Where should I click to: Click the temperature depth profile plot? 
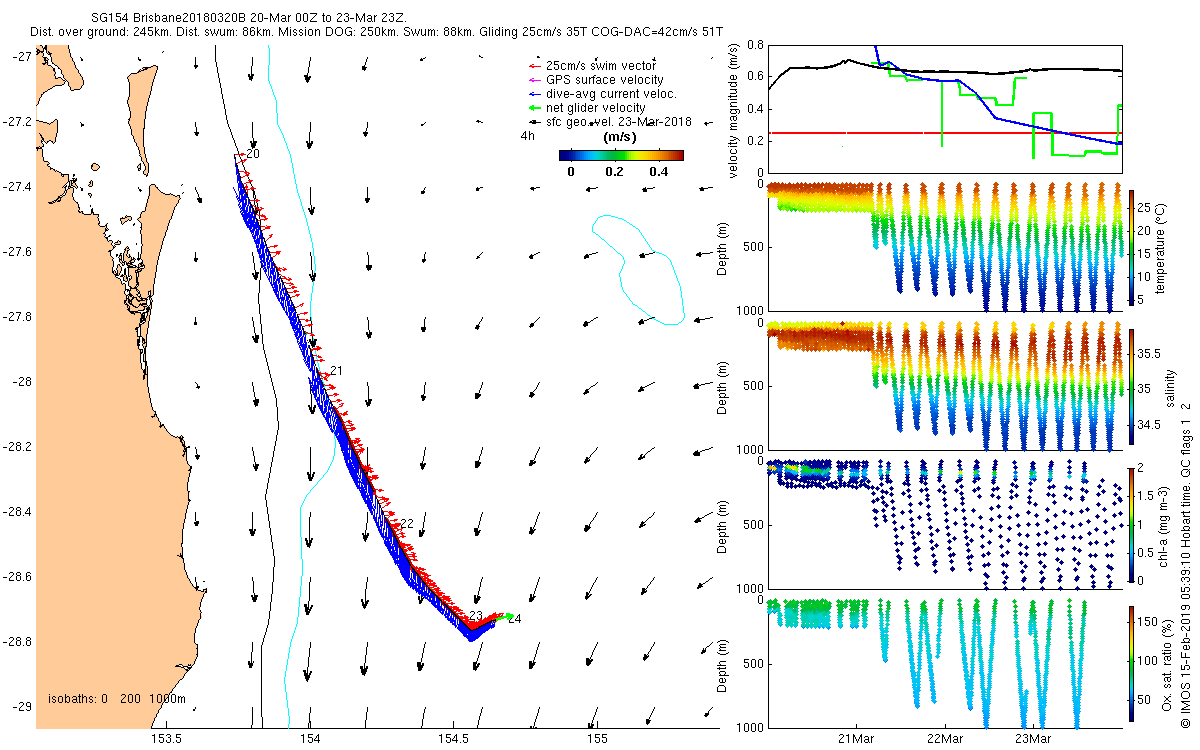click(x=945, y=247)
